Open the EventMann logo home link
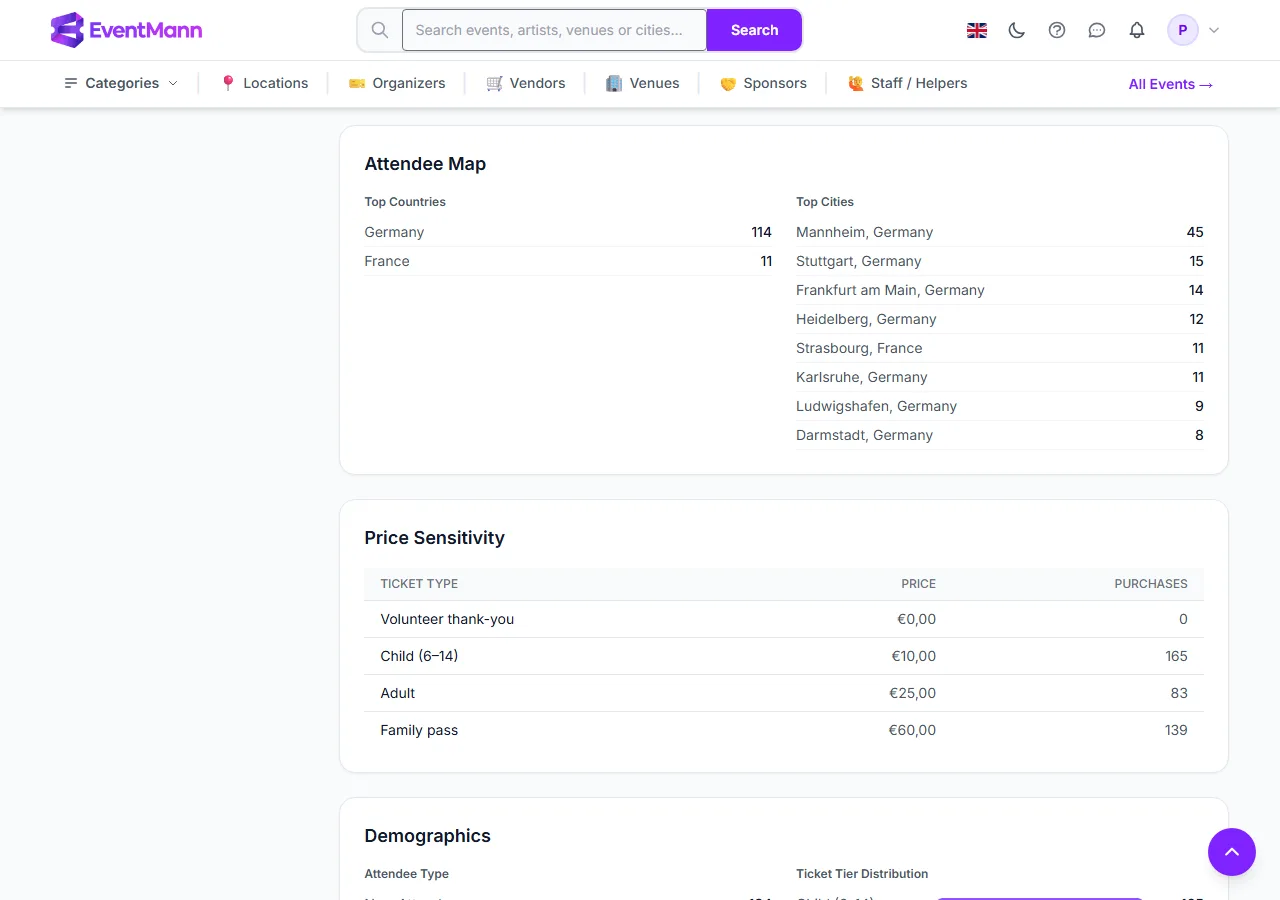Image resolution: width=1280 pixels, height=900 pixels. 126,30
